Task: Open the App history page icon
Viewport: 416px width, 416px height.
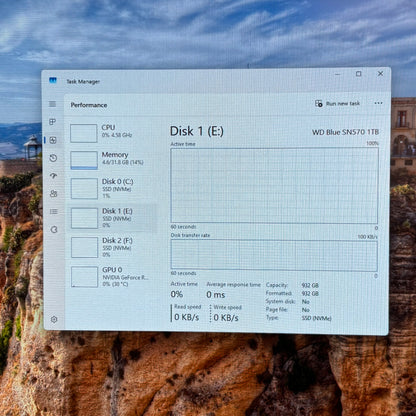Action: (53, 158)
